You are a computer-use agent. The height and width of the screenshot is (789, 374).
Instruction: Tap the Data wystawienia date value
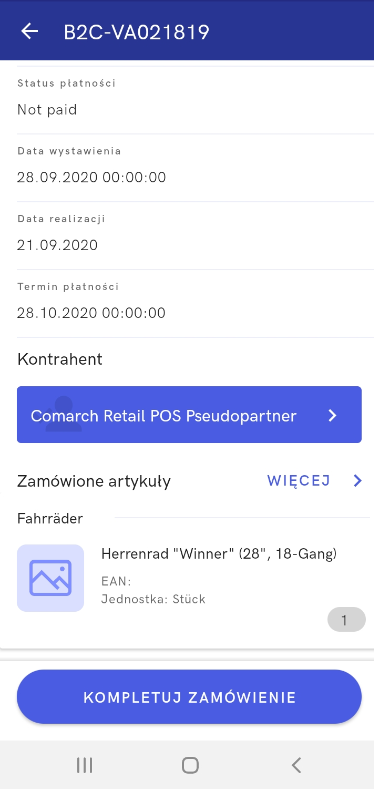click(x=92, y=177)
